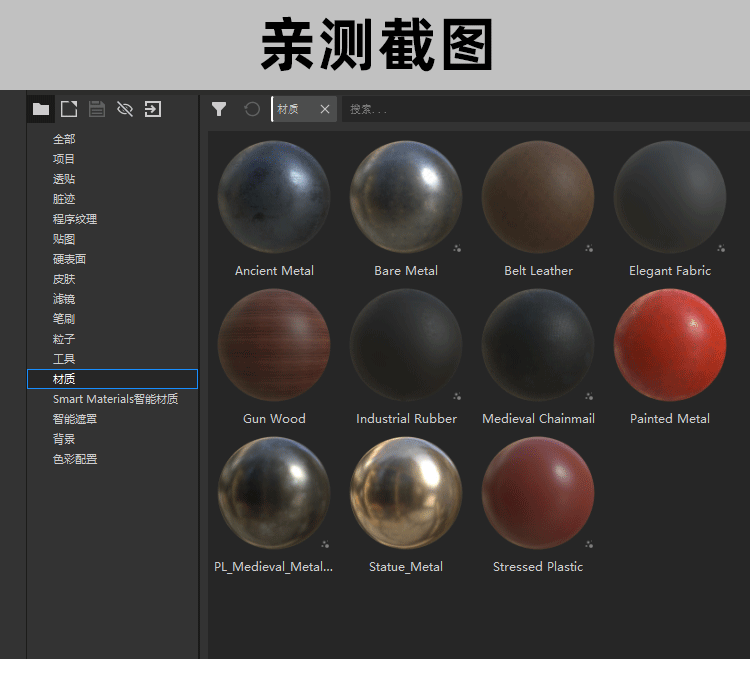Toggle the hidden-items eye icon
The image size is (750, 678).
(x=125, y=109)
